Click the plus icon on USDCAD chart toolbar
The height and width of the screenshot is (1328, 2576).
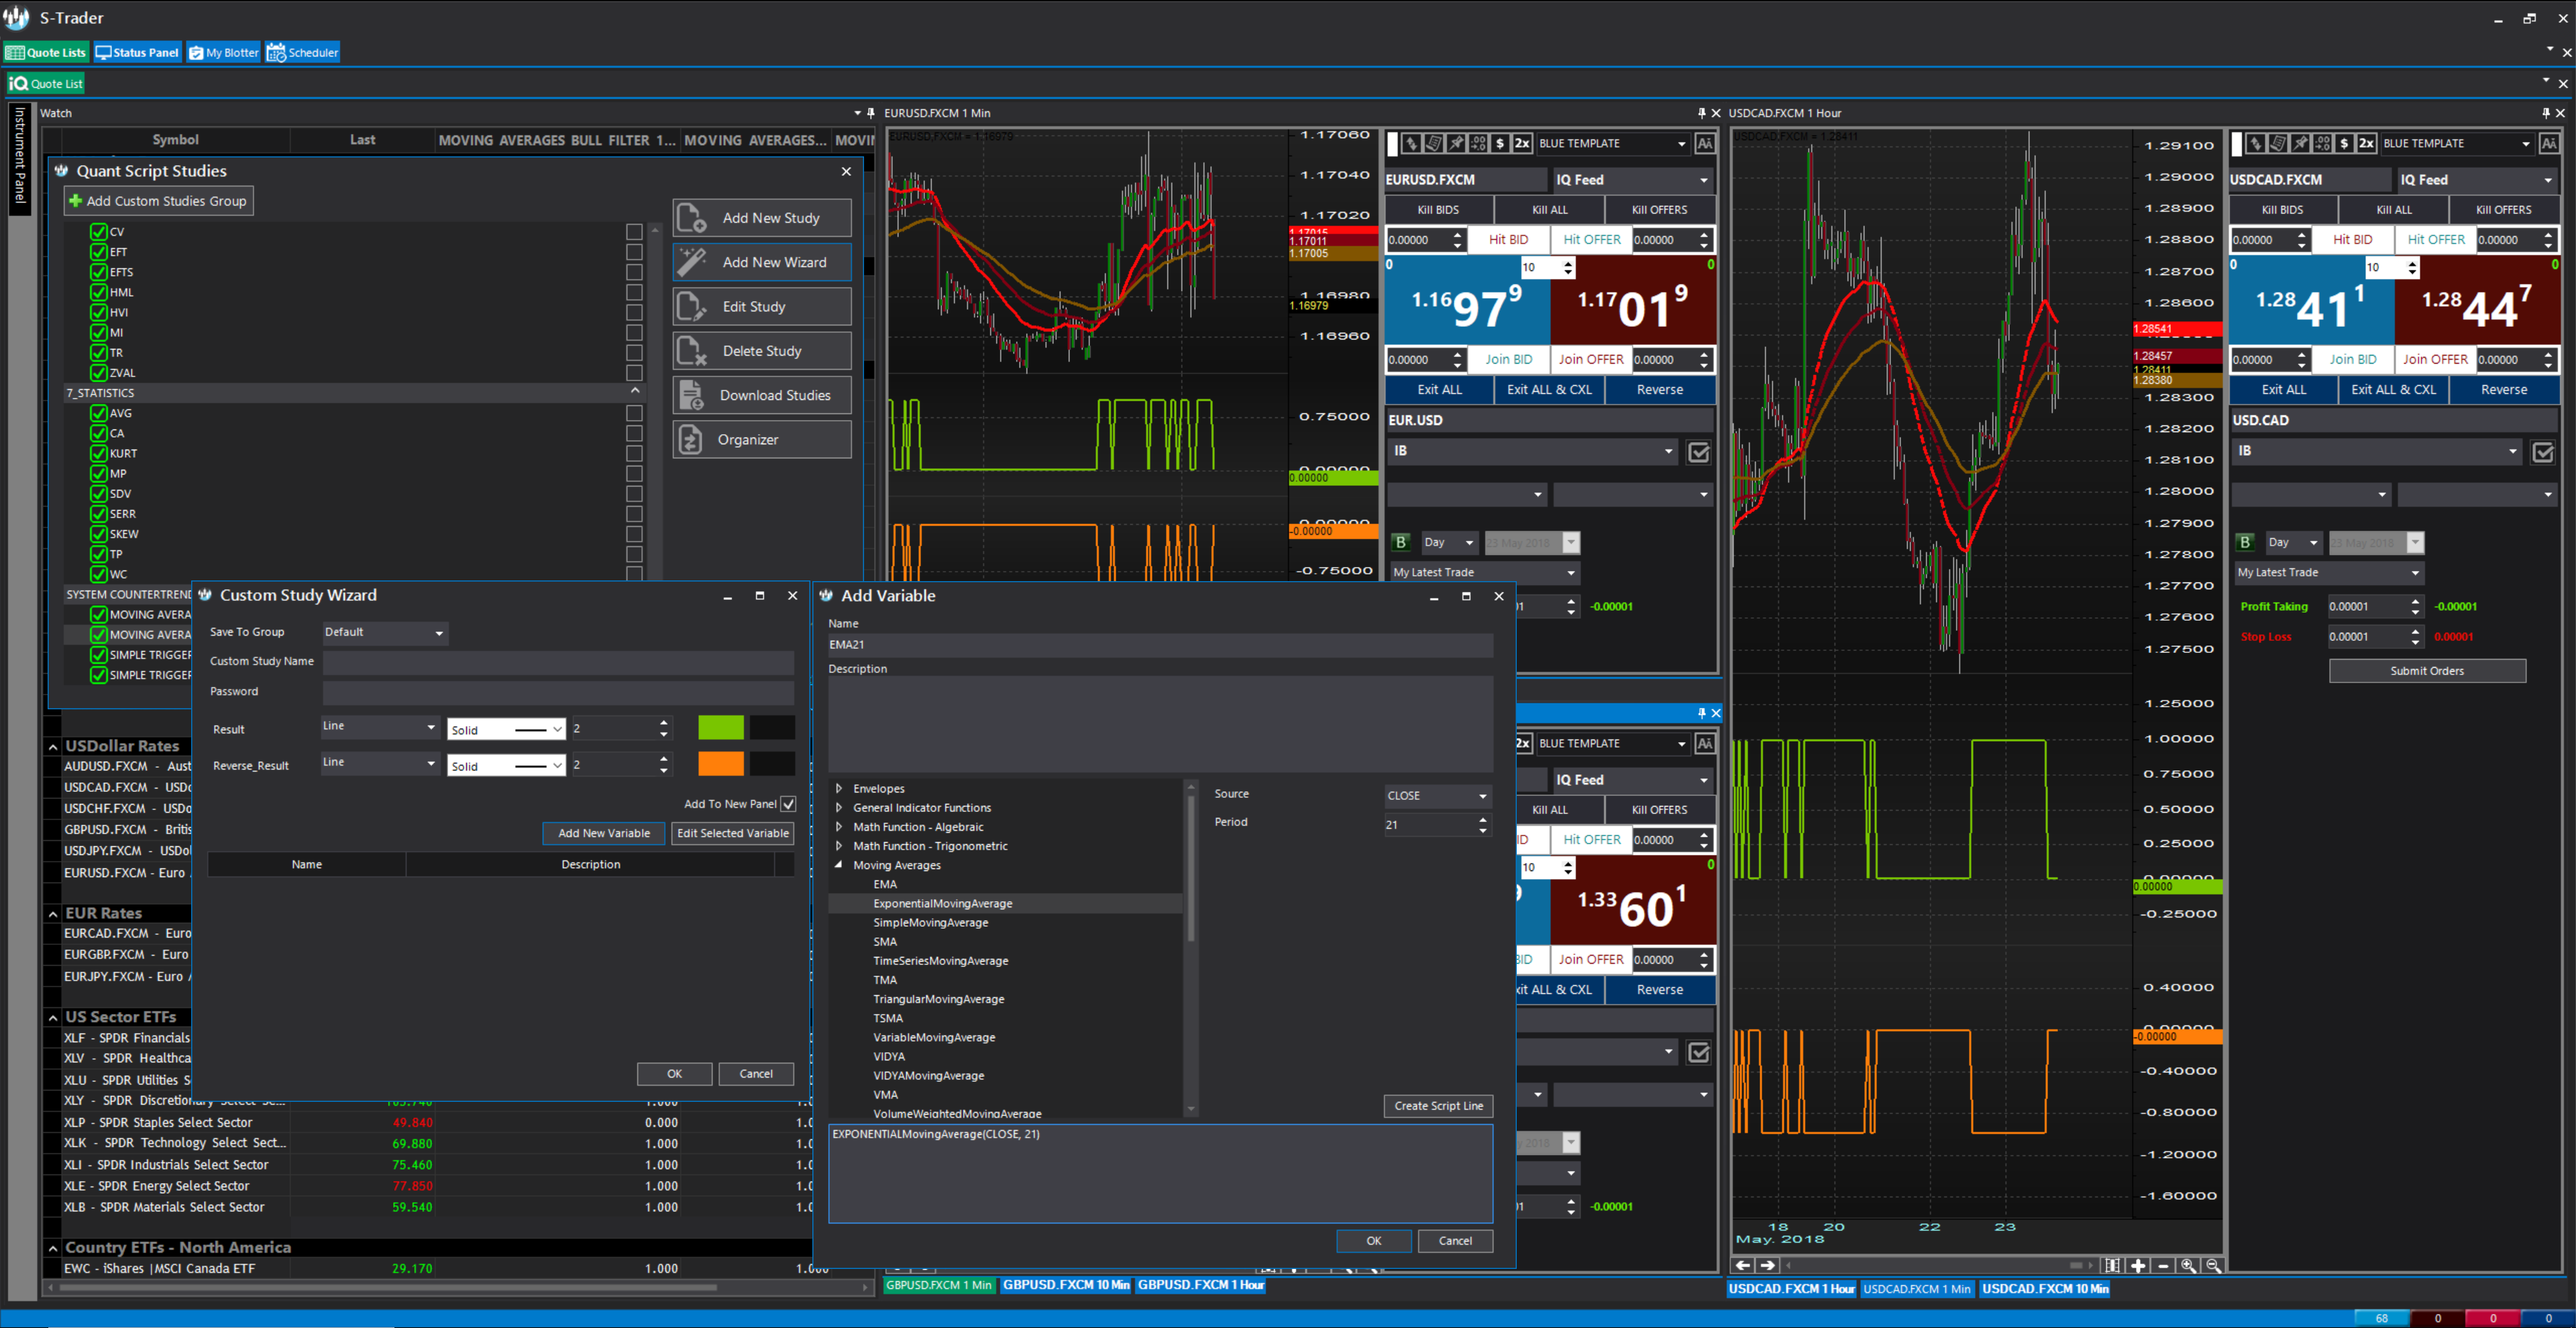point(2138,1265)
